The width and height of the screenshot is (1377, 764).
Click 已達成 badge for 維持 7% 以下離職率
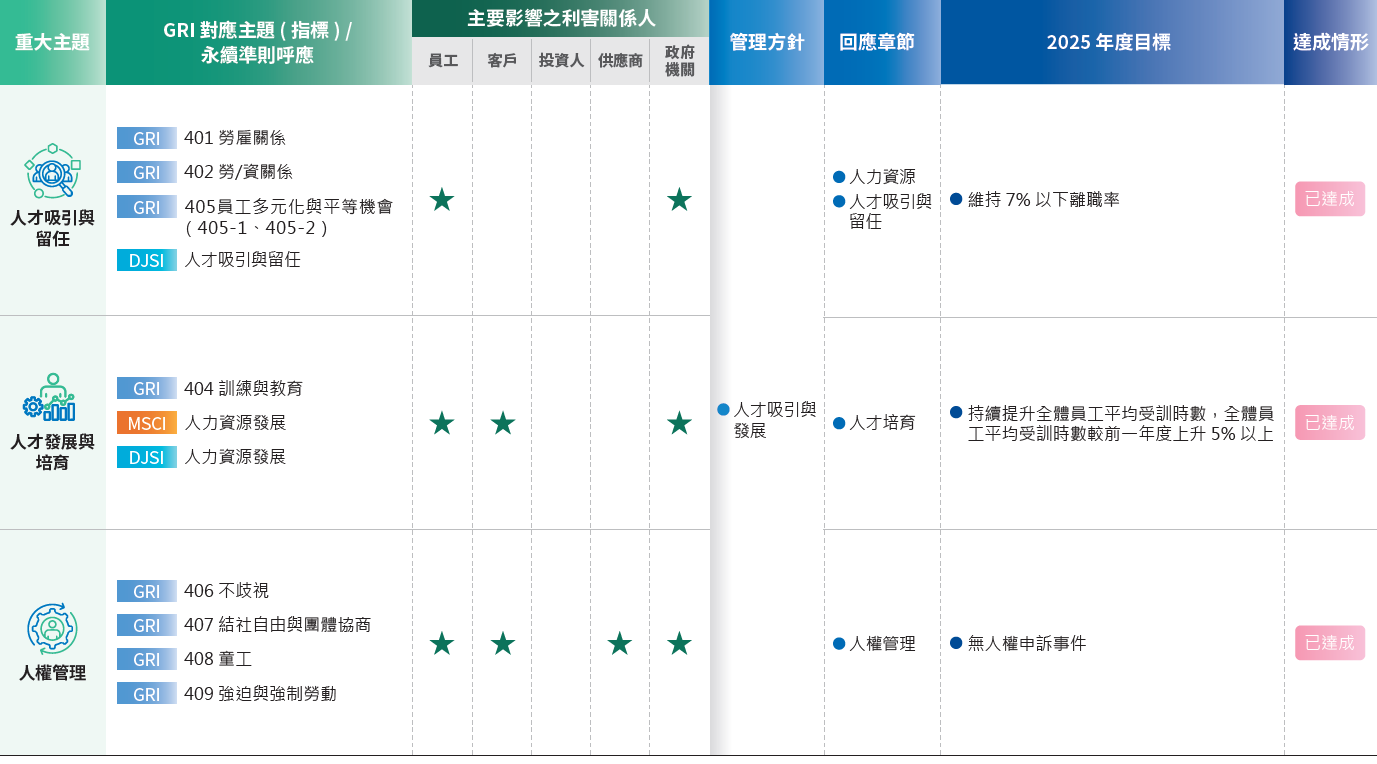coord(1330,199)
